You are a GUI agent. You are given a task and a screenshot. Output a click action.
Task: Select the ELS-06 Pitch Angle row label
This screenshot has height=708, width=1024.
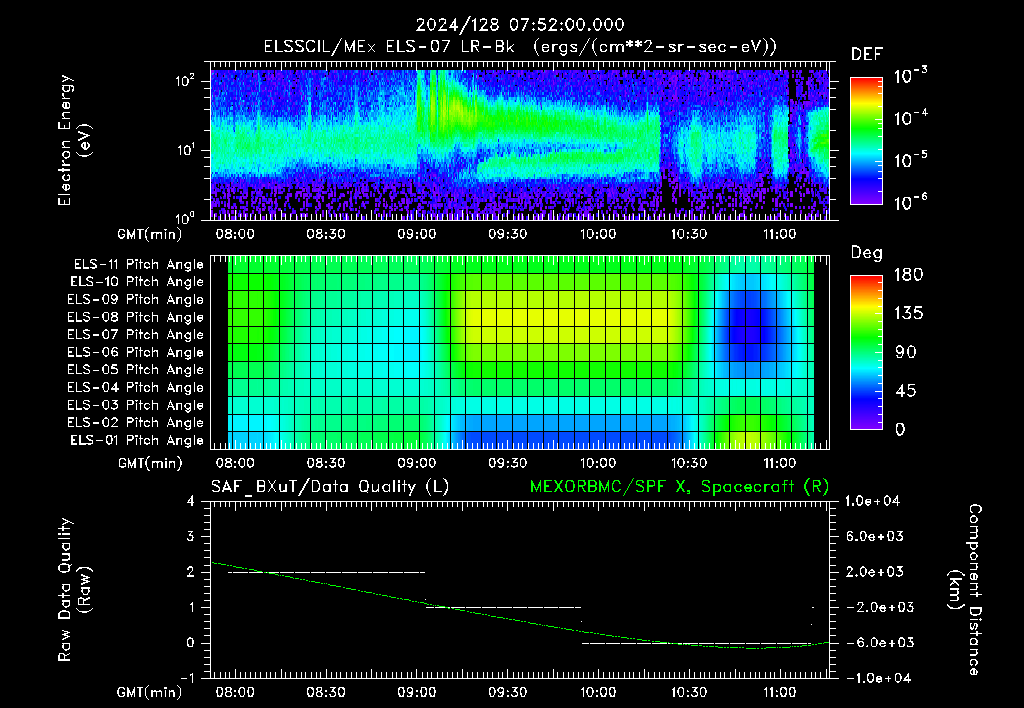coord(136,352)
